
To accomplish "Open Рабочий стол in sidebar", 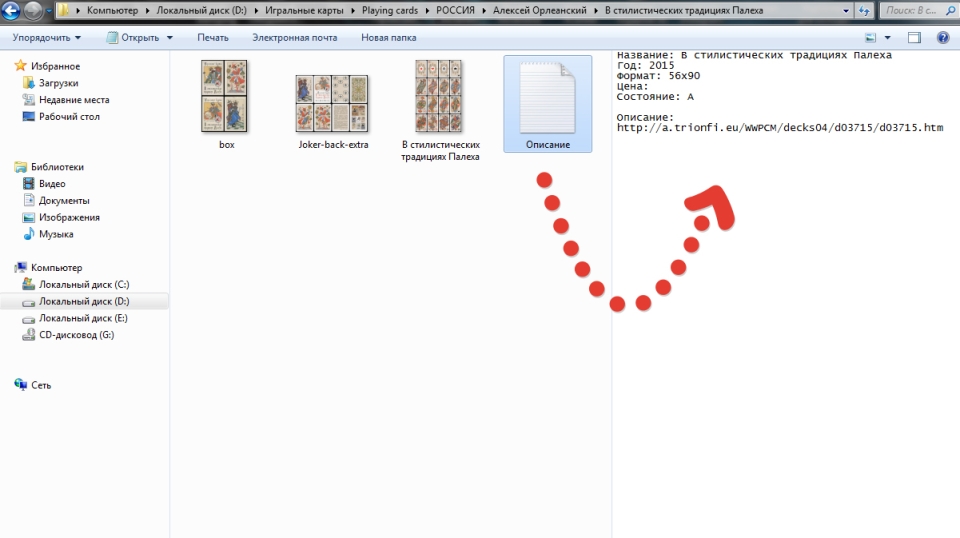I will (69, 116).
